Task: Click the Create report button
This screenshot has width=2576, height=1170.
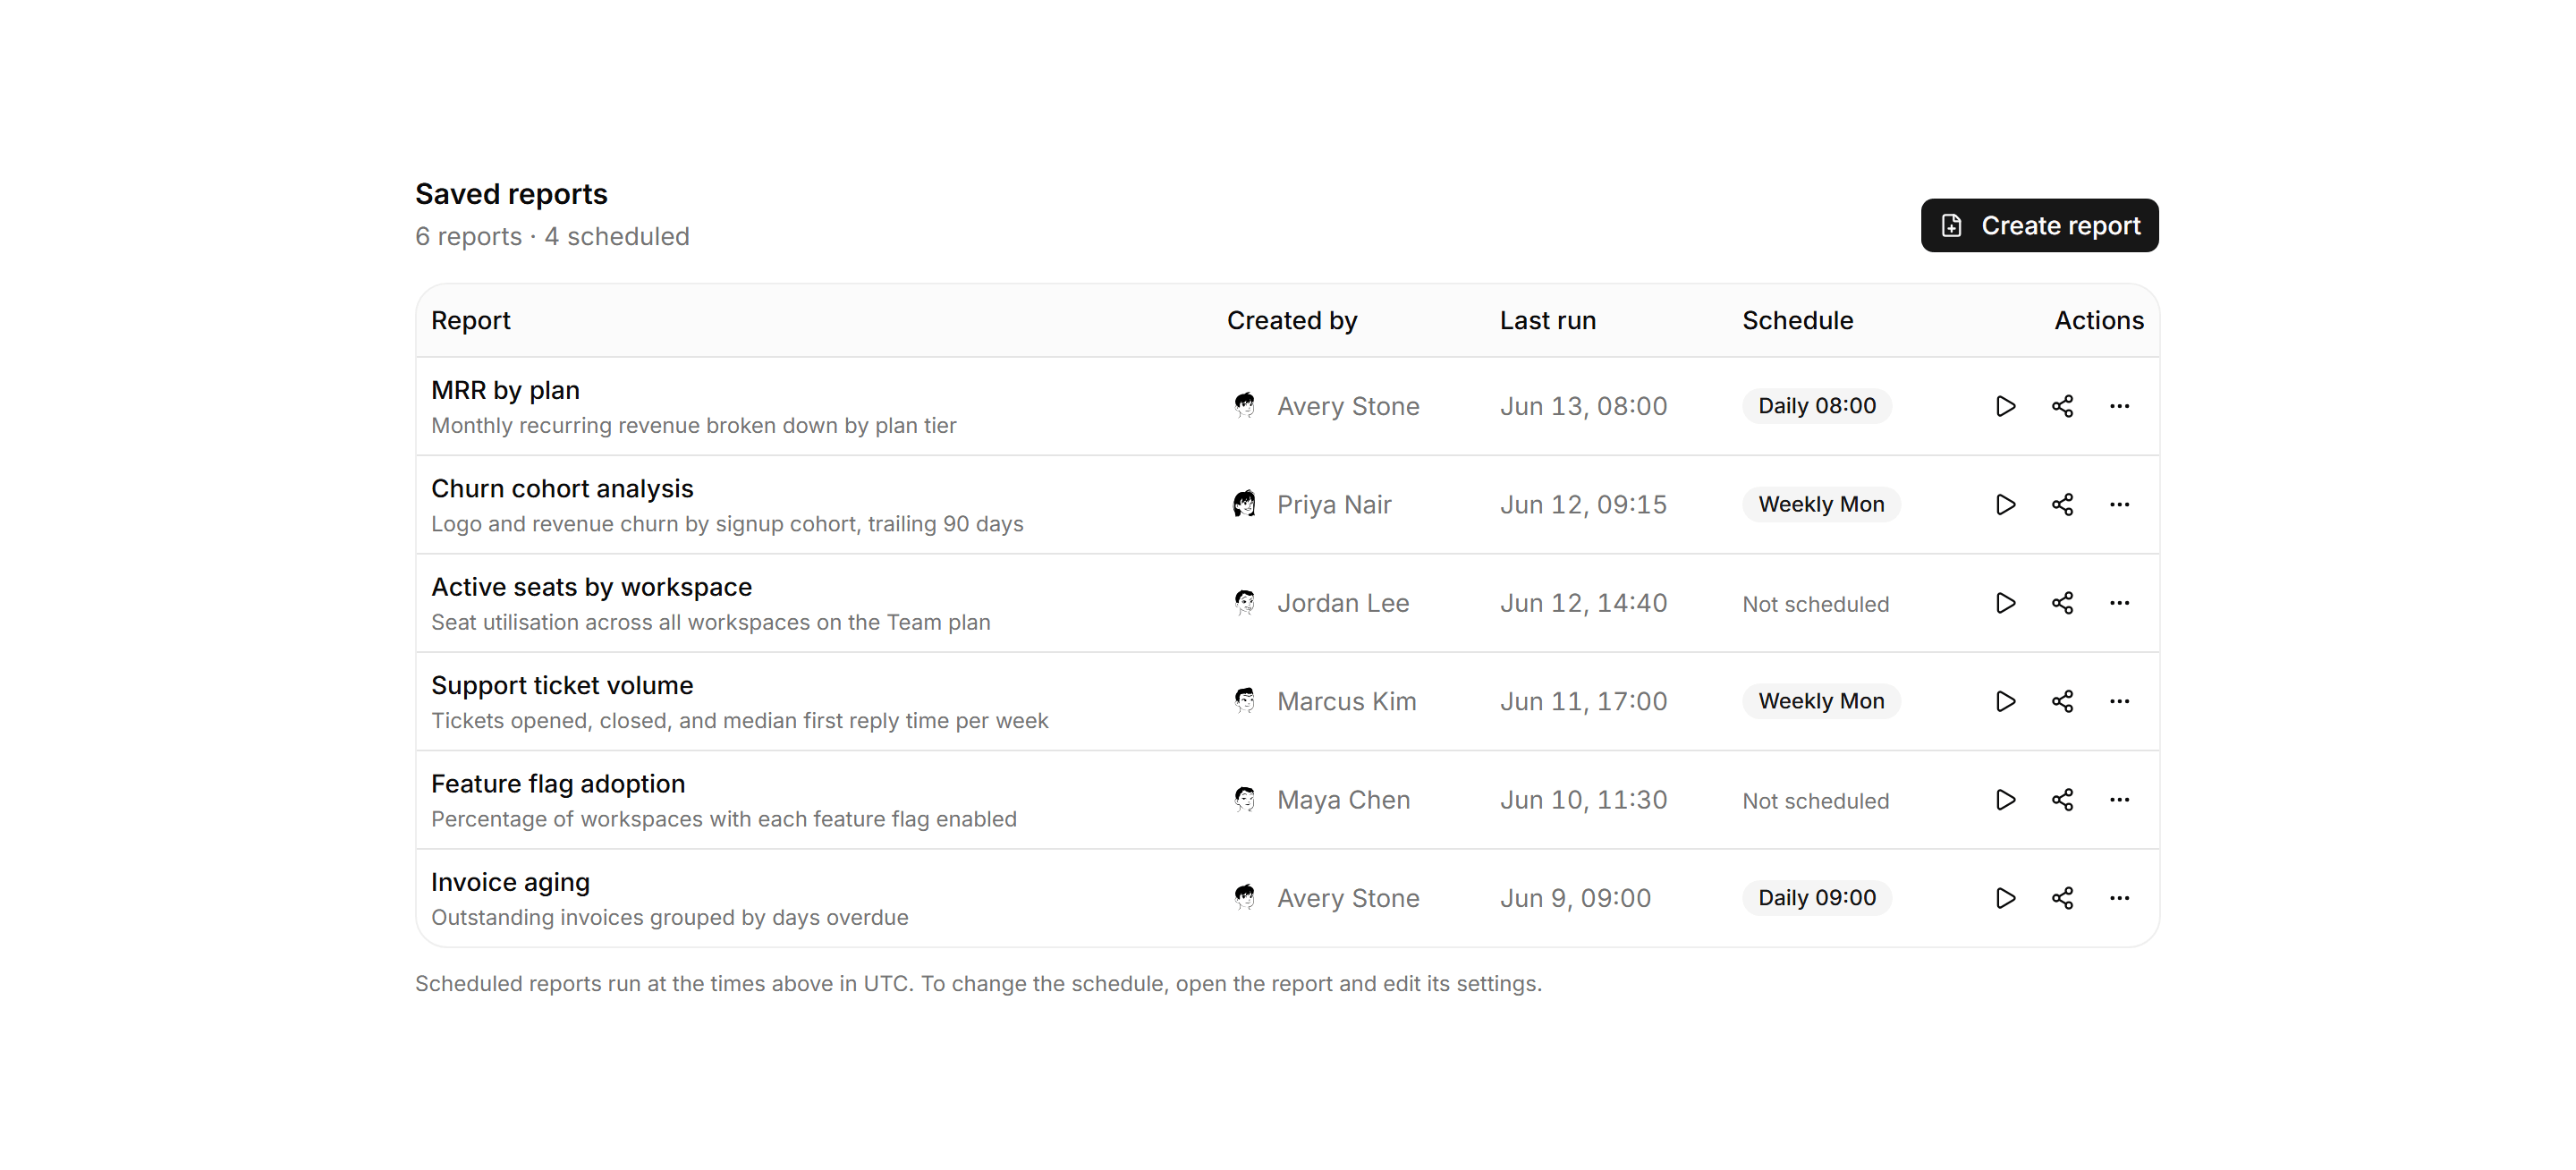Action: pos(2039,226)
